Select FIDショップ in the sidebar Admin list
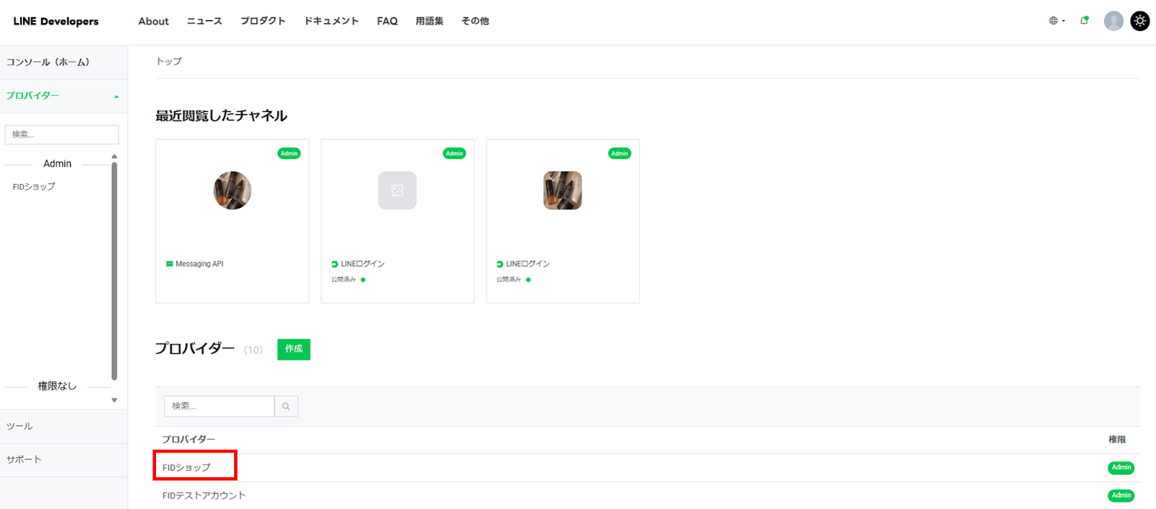Screen dimensions: 1156x509 tap(34, 187)
